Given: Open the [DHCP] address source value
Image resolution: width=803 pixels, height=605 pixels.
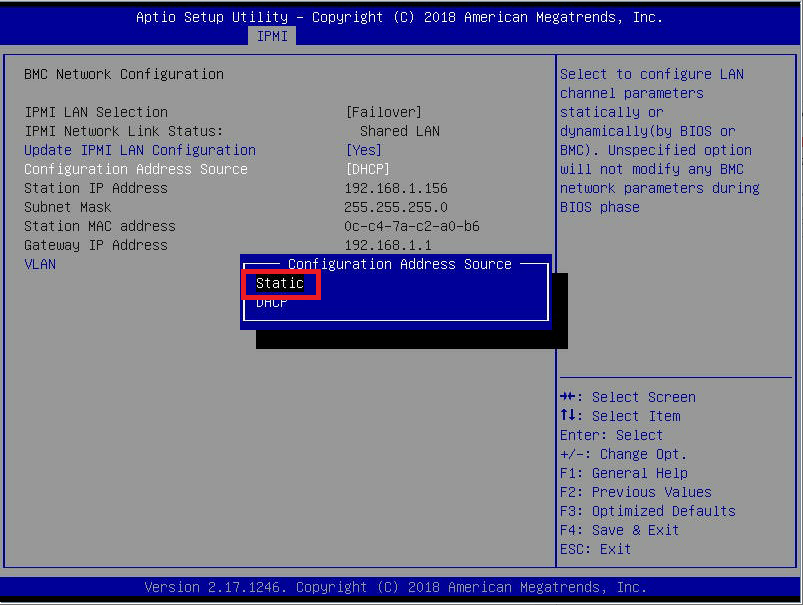Looking at the screenshot, I should point(367,169).
